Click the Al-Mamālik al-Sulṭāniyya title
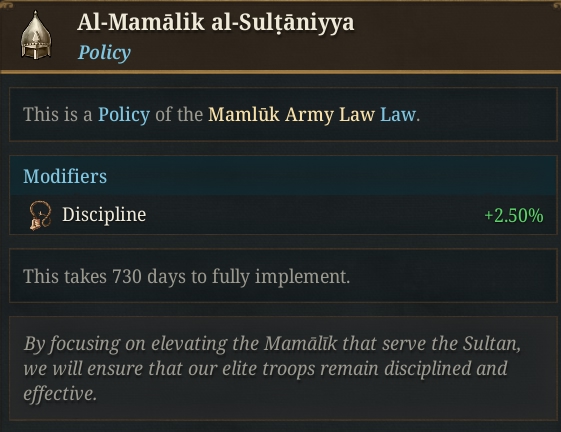The height and width of the screenshot is (432, 561). (215, 22)
